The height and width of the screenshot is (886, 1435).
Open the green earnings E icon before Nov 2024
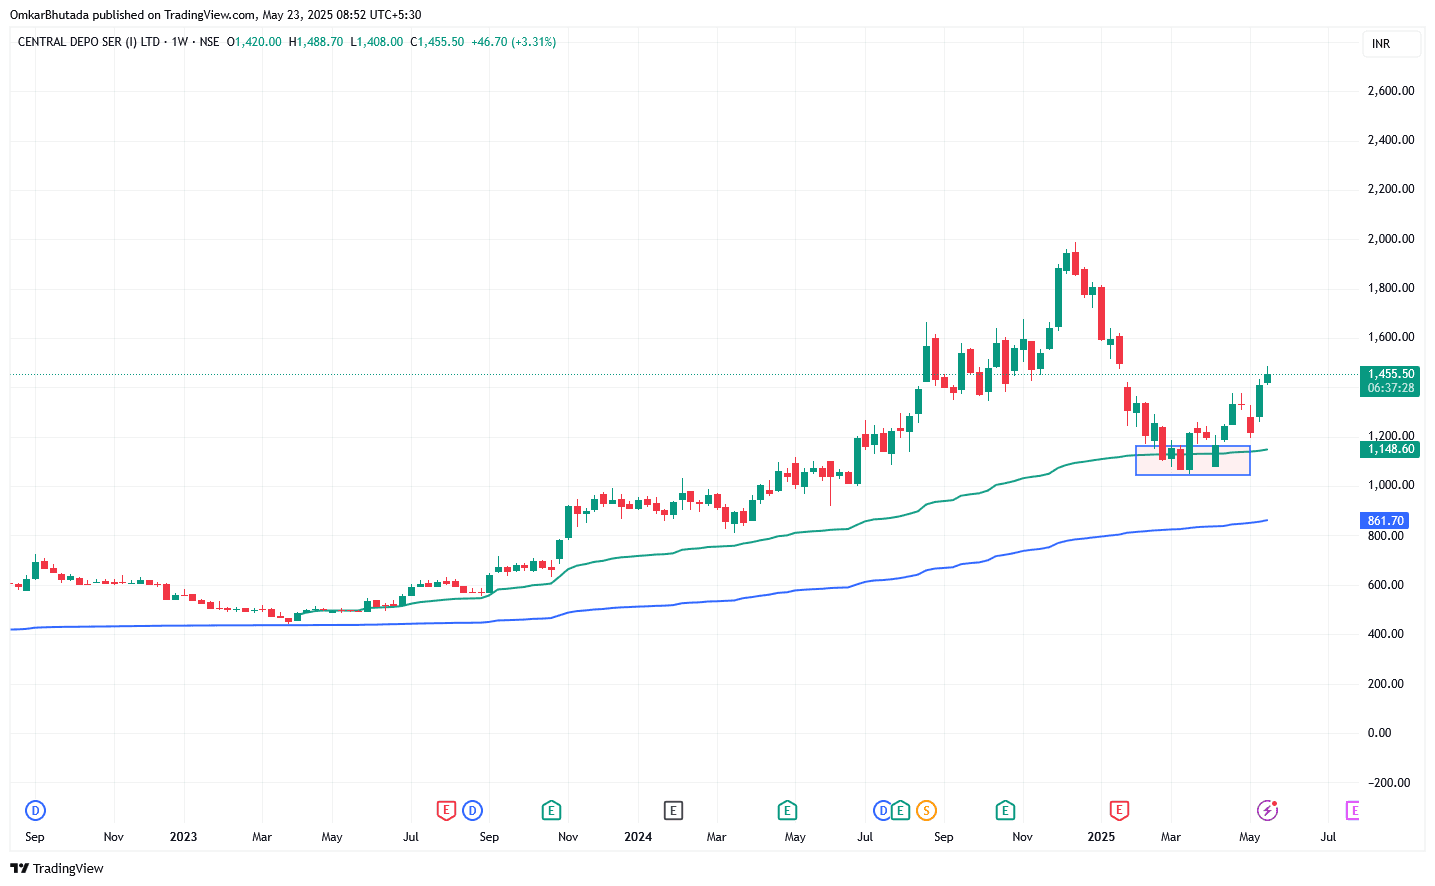[x=1005, y=810]
